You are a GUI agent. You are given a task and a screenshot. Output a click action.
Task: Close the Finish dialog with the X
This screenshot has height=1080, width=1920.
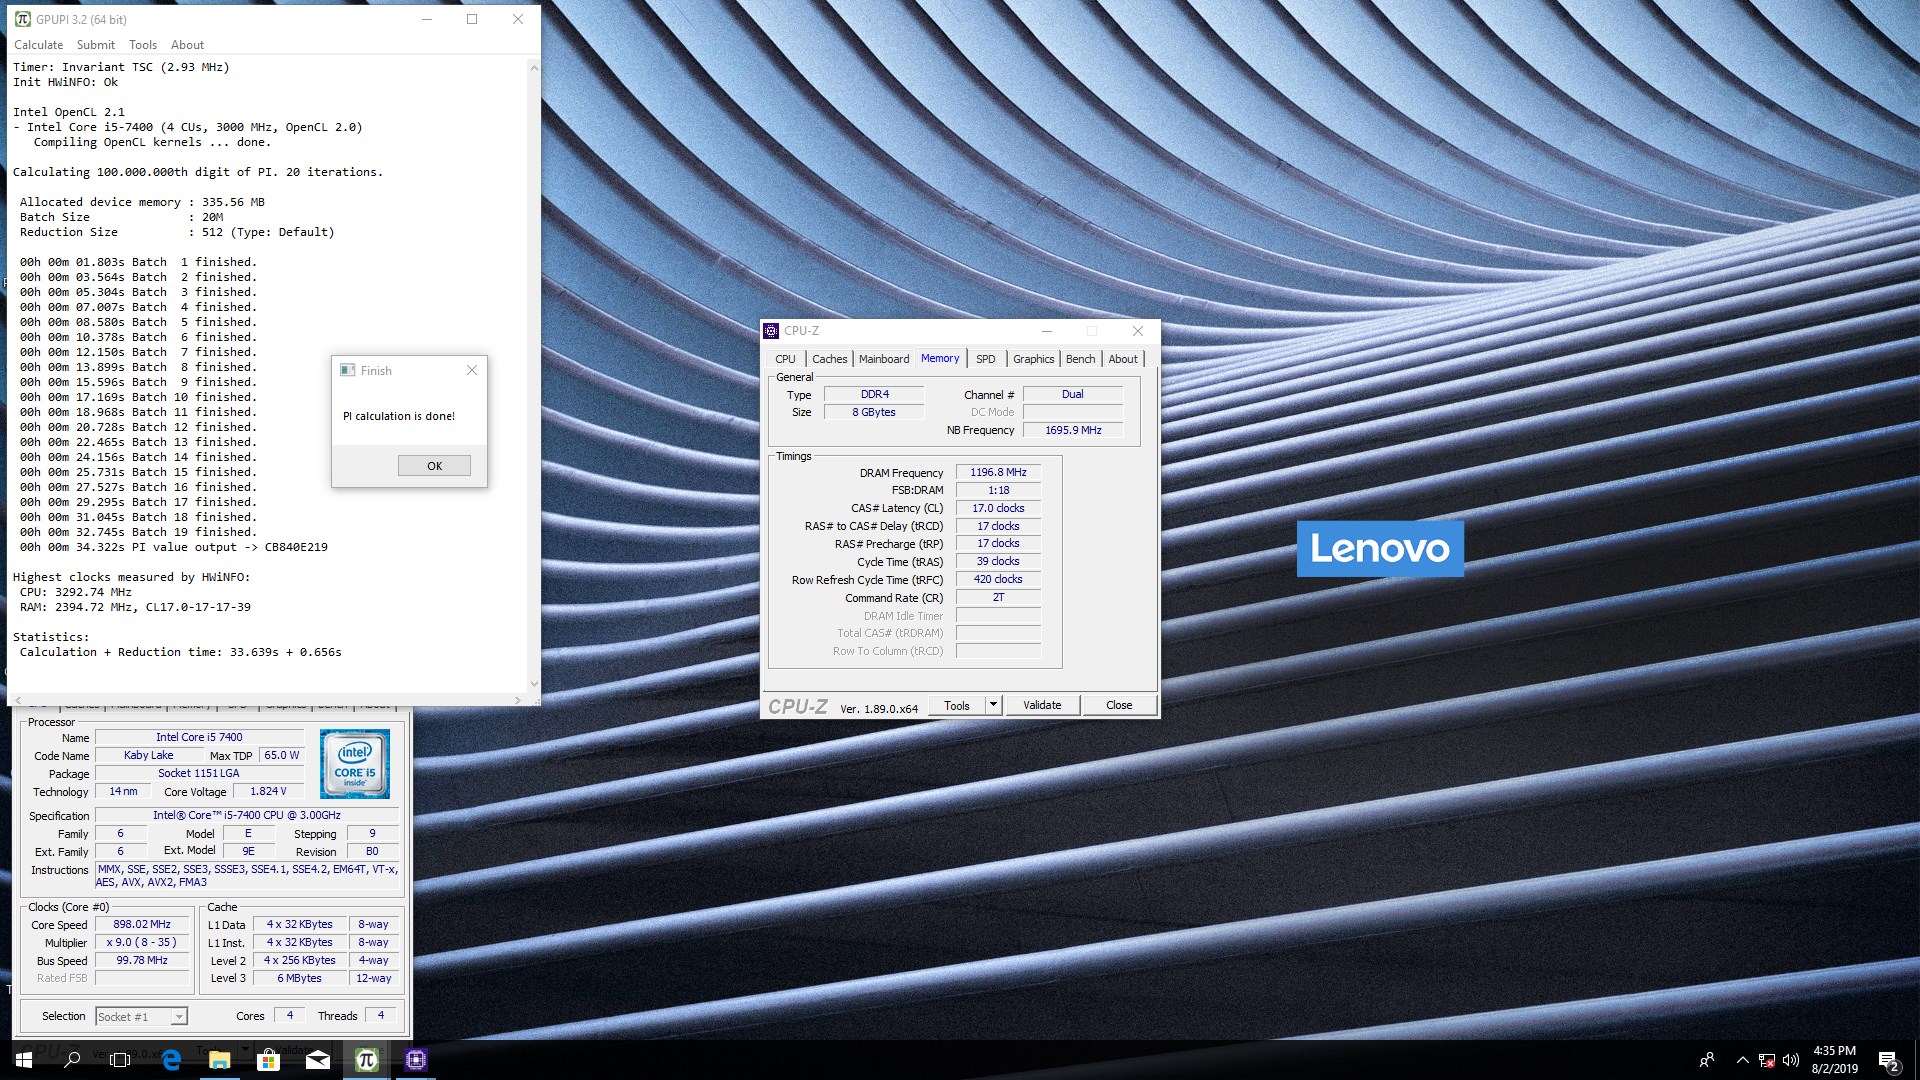pos(472,370)
